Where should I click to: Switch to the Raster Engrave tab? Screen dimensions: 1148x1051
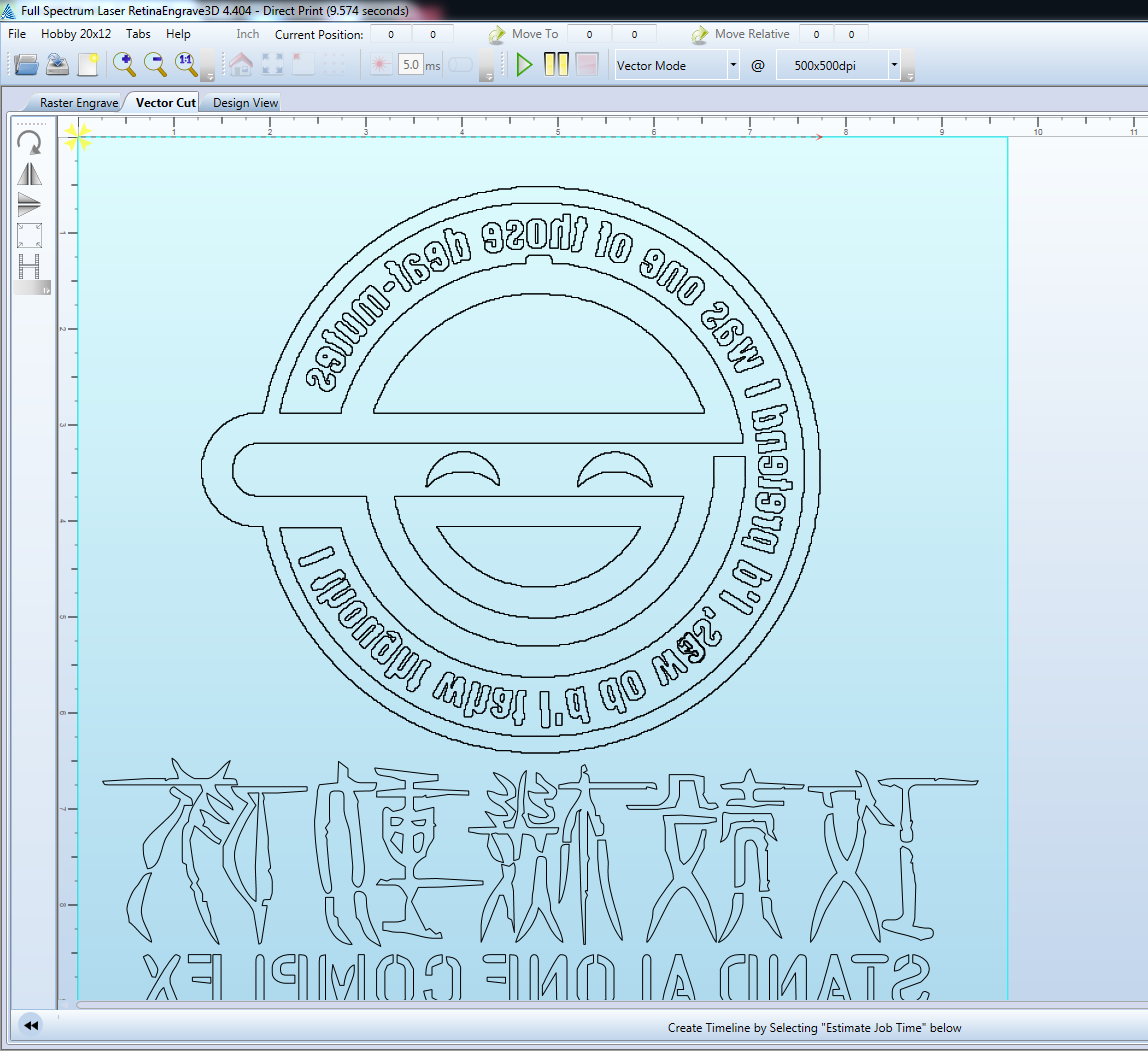coord(78,103)
